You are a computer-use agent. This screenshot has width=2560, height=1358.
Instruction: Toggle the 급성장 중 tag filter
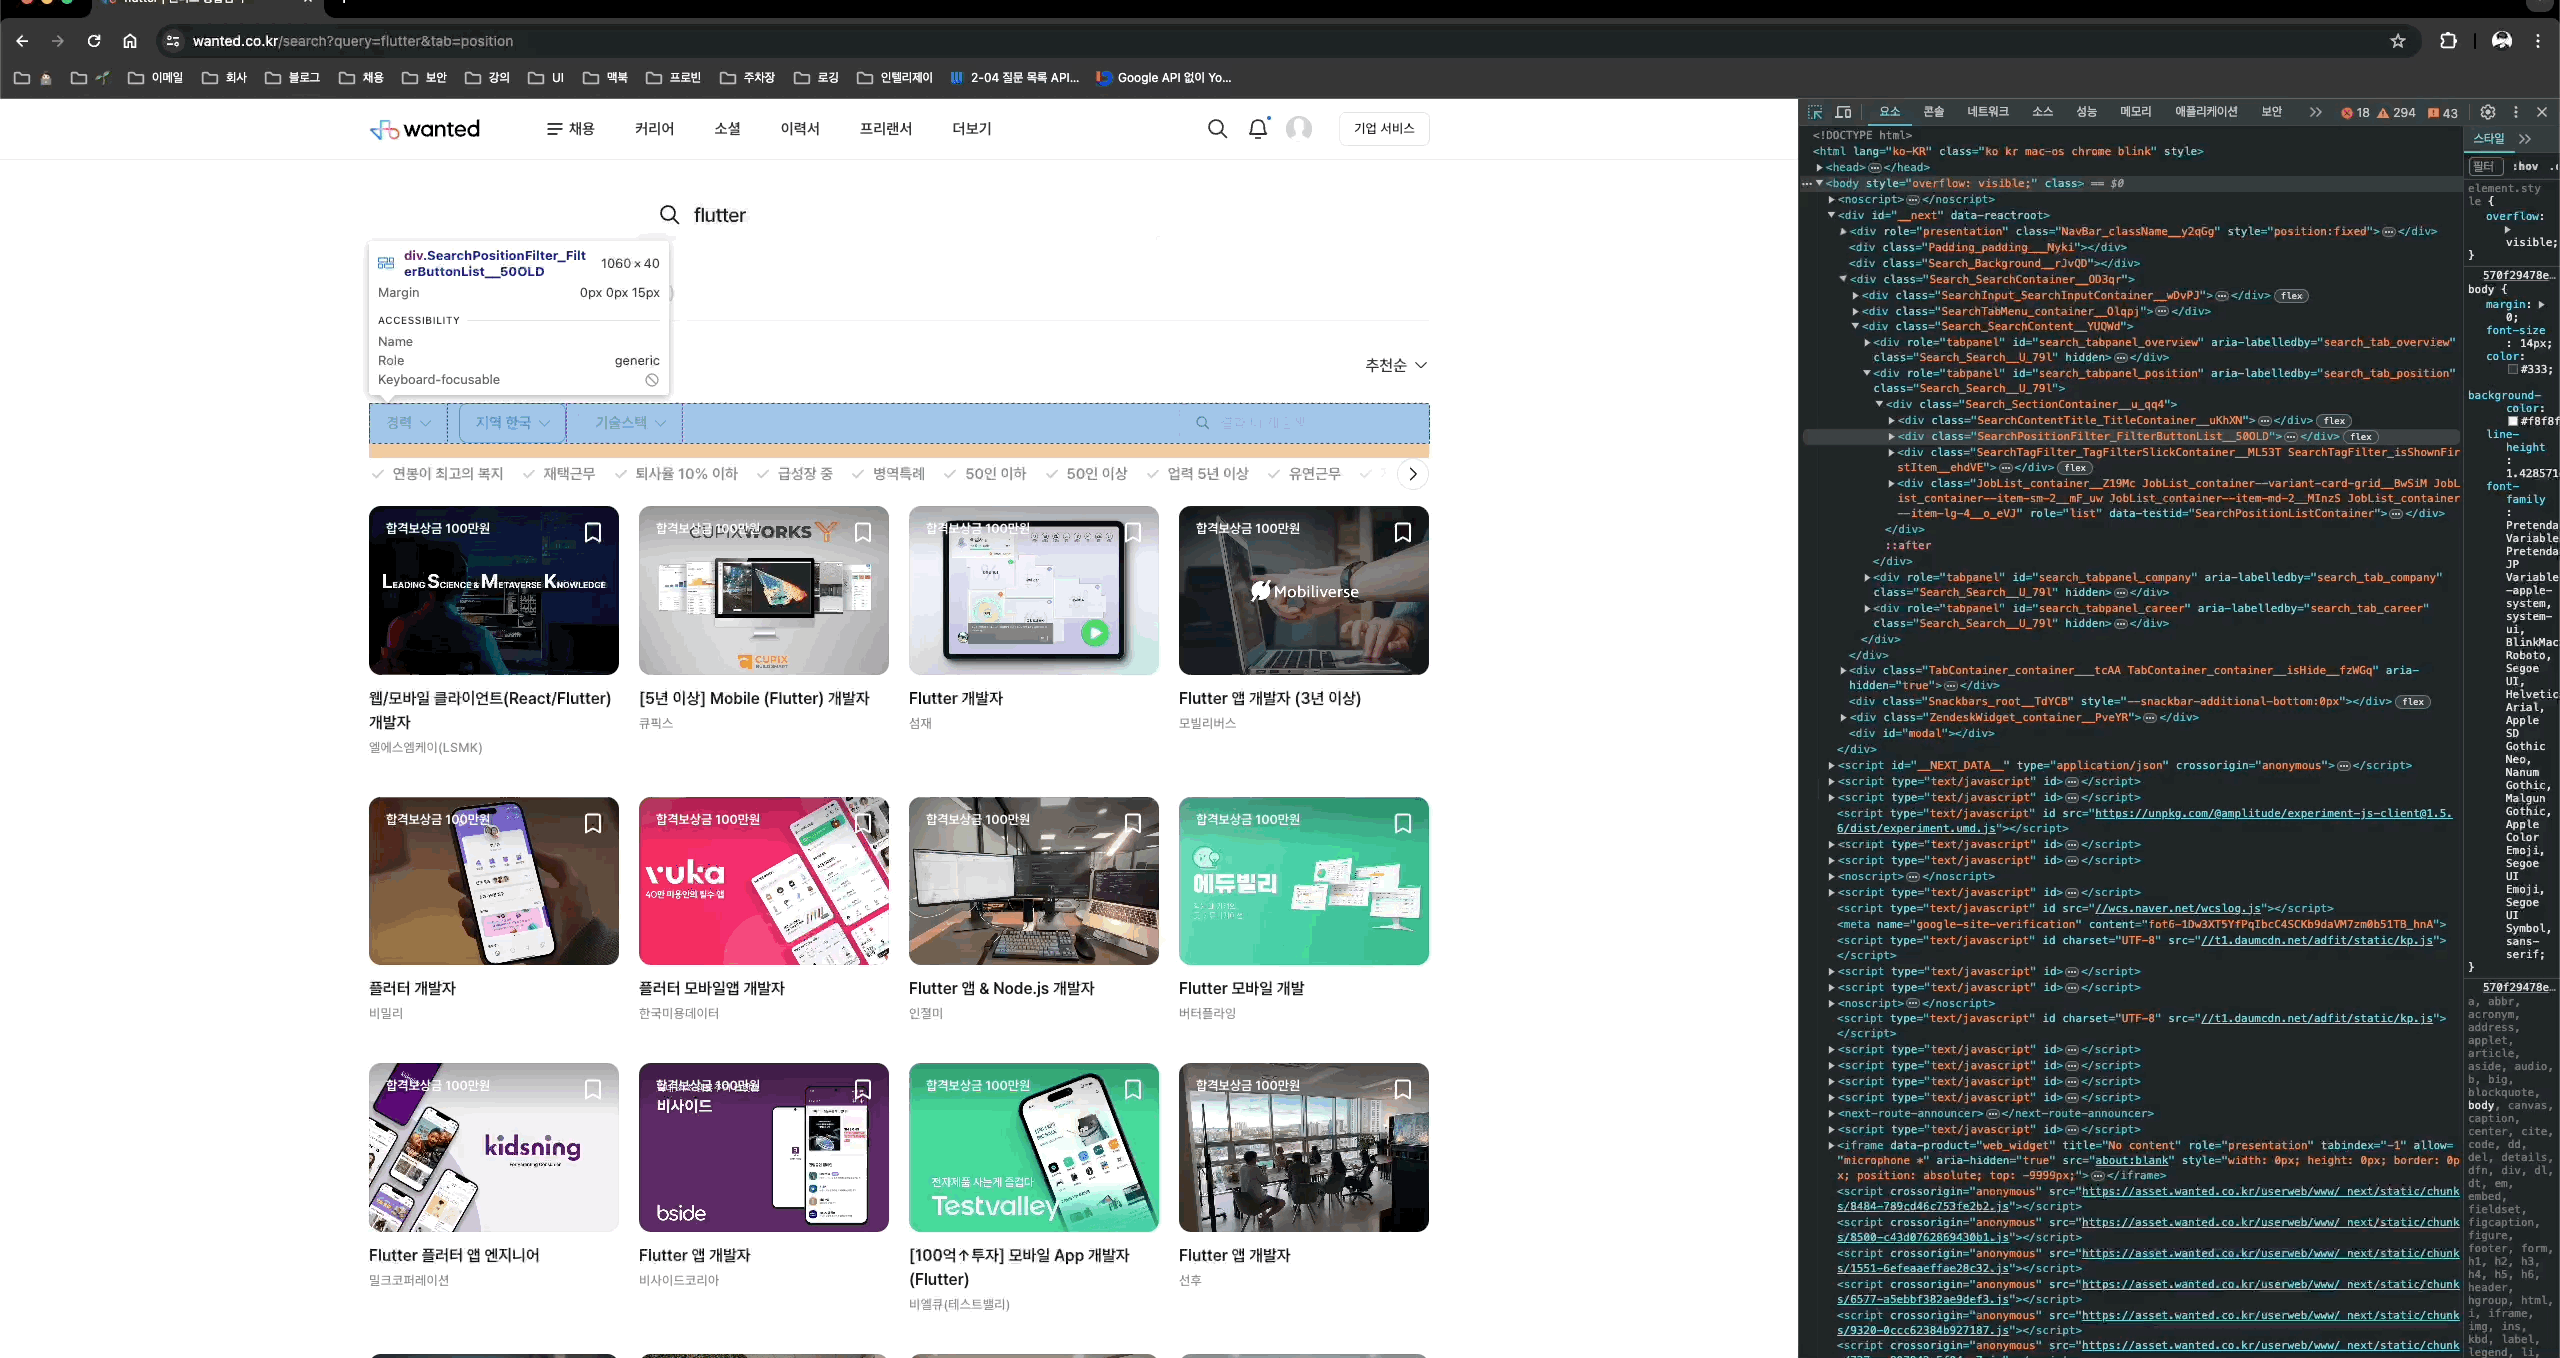coord(795,474)
